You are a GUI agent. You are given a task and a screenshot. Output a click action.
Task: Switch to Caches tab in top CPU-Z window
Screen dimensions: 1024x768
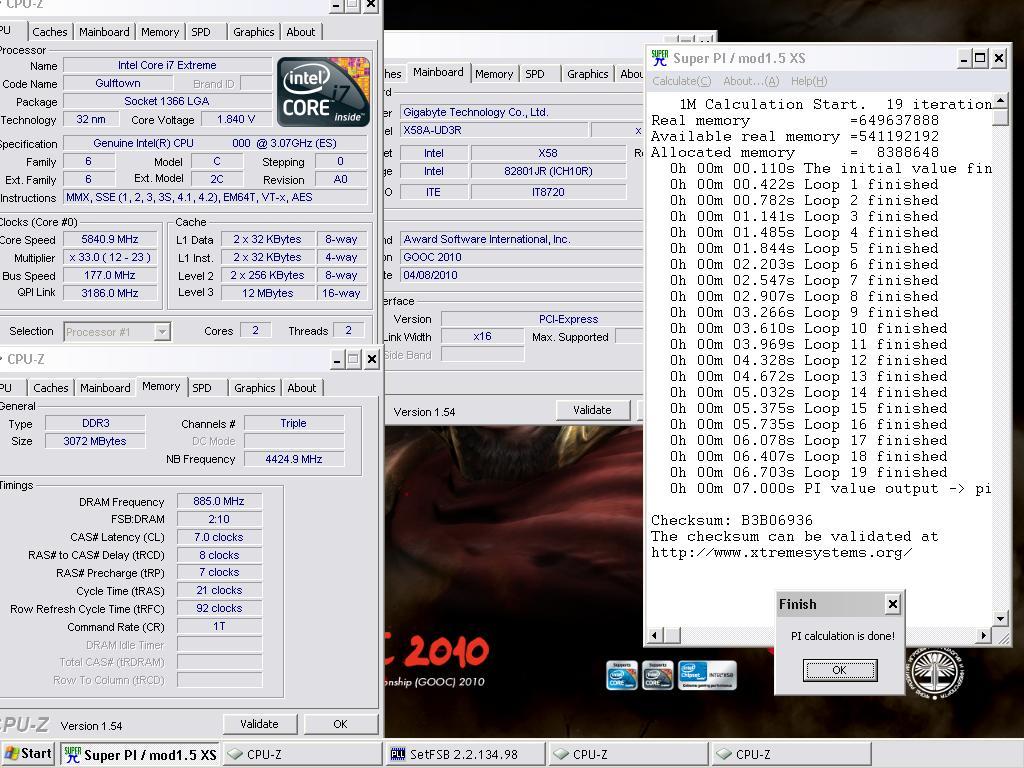(50, 32)
